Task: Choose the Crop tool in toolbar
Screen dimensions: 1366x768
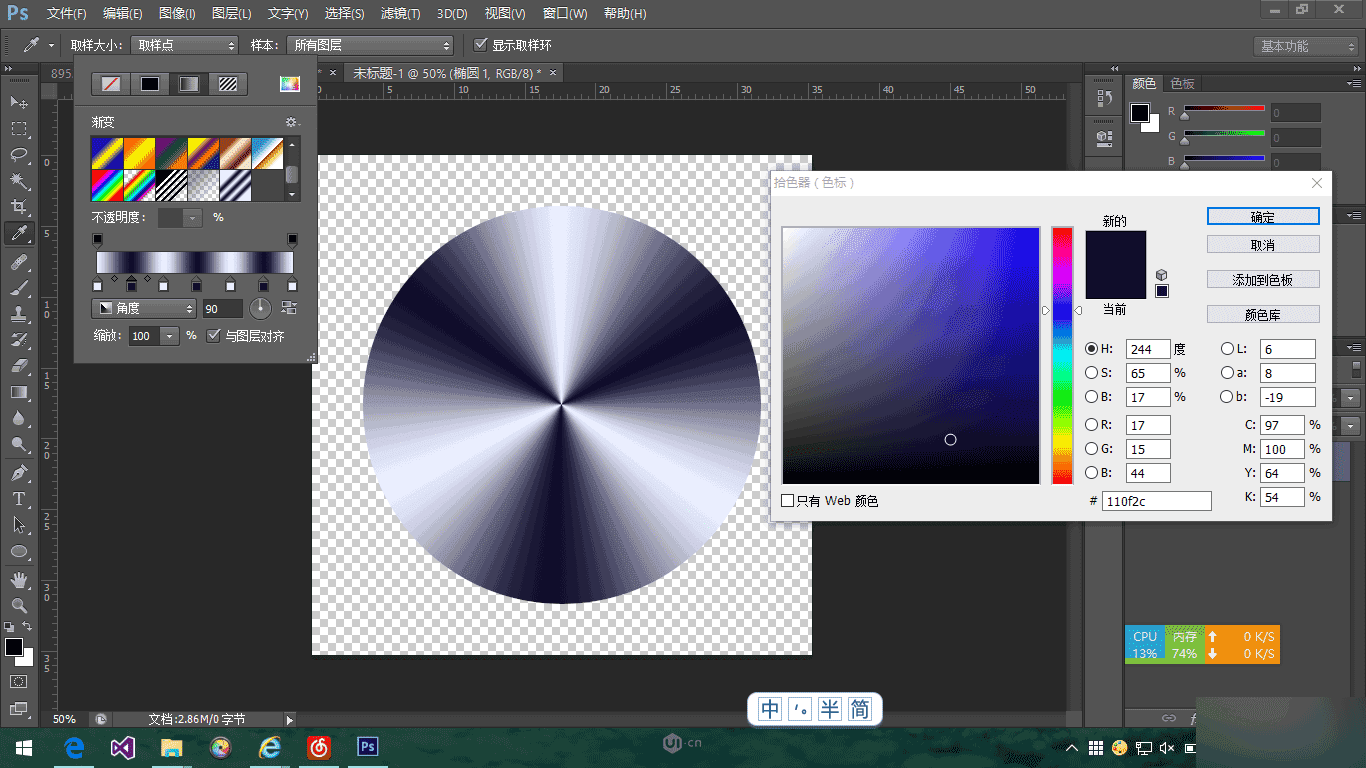Action: [x=19, y=207]
